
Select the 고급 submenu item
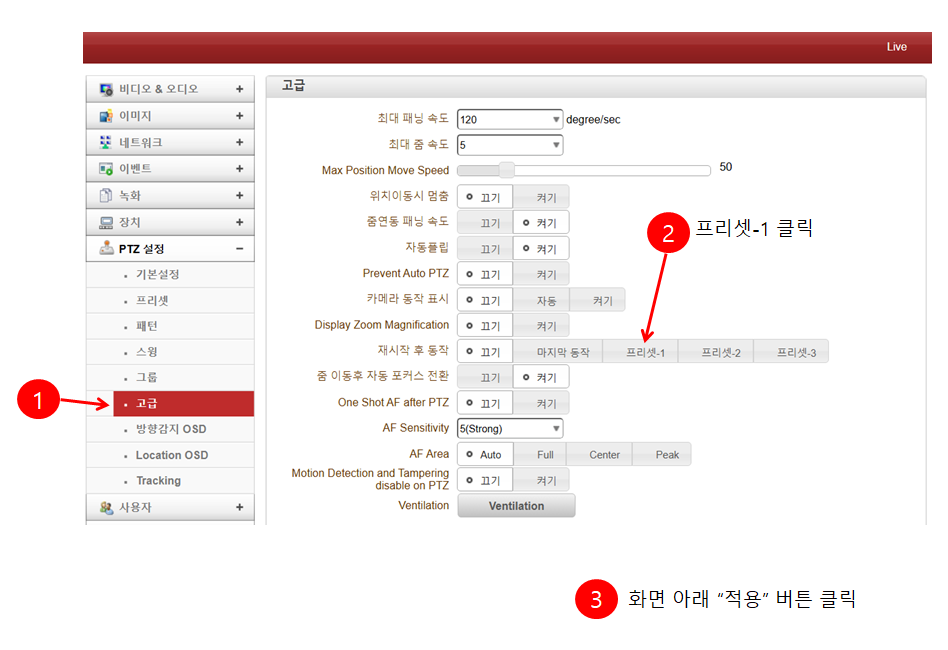click(183, 403)
